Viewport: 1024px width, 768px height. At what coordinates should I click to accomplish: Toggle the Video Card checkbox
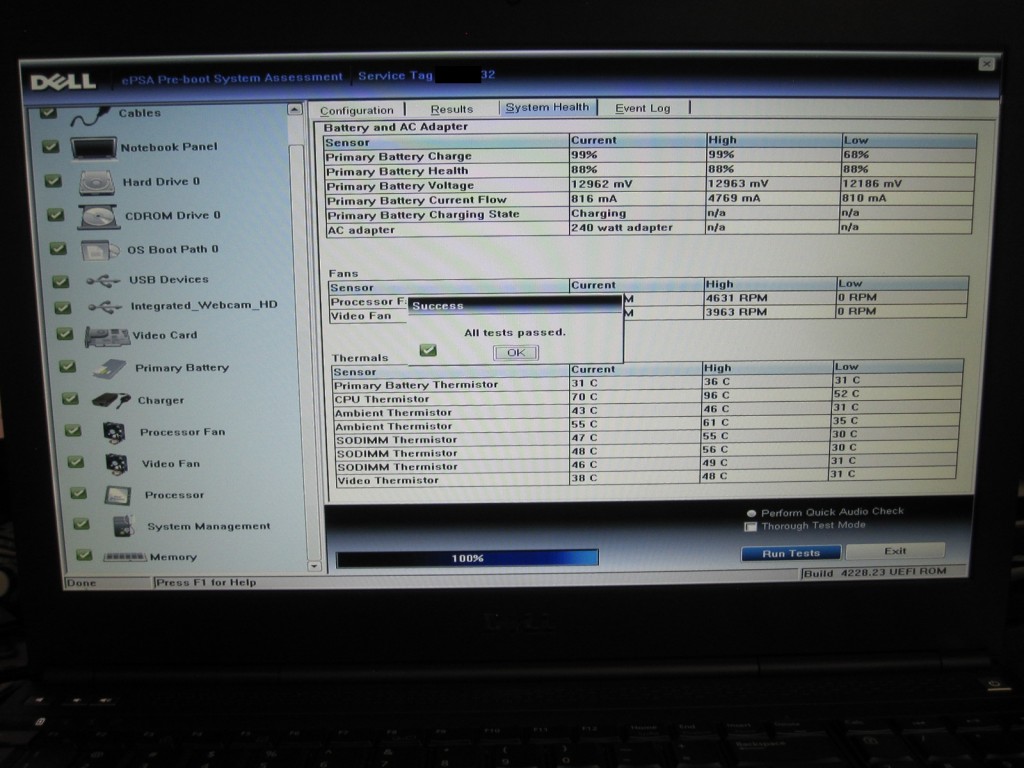(65, 334)
